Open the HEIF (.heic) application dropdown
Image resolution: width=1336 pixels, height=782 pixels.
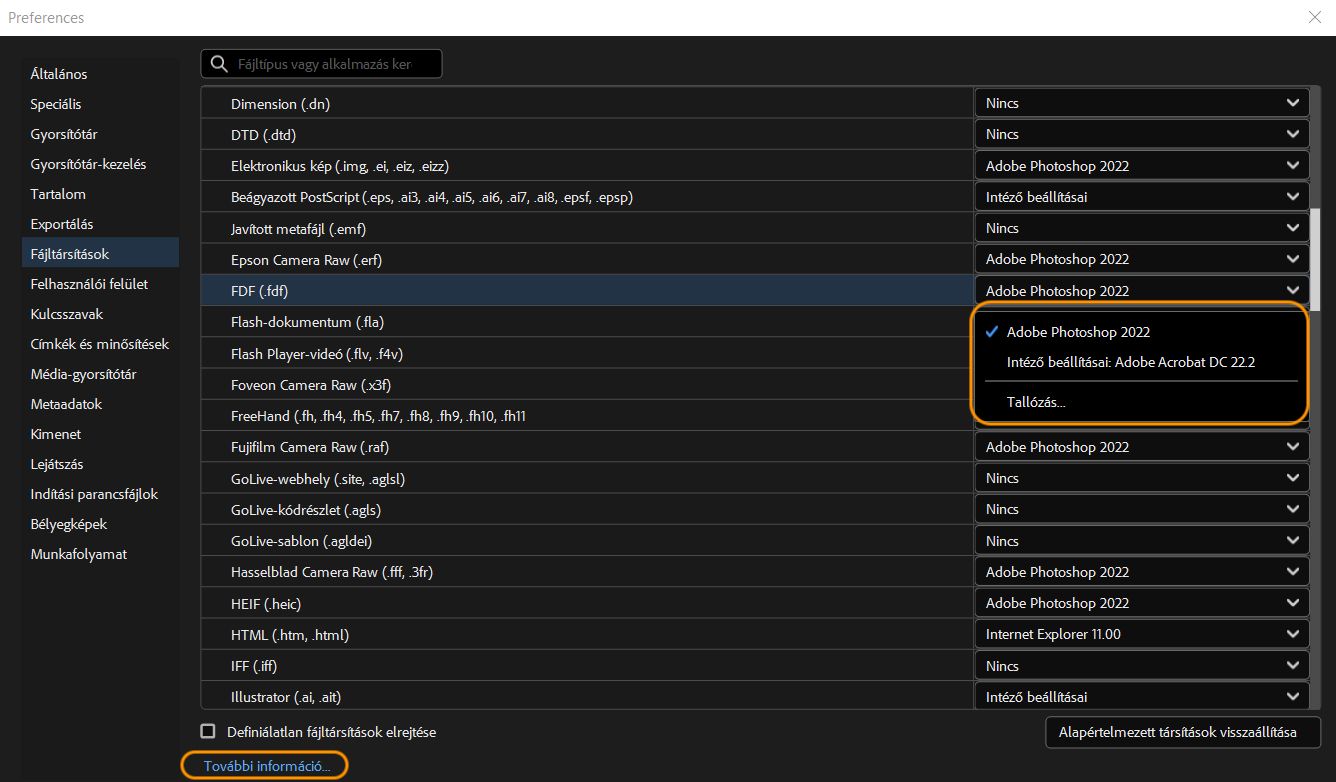coord(1142,603)
